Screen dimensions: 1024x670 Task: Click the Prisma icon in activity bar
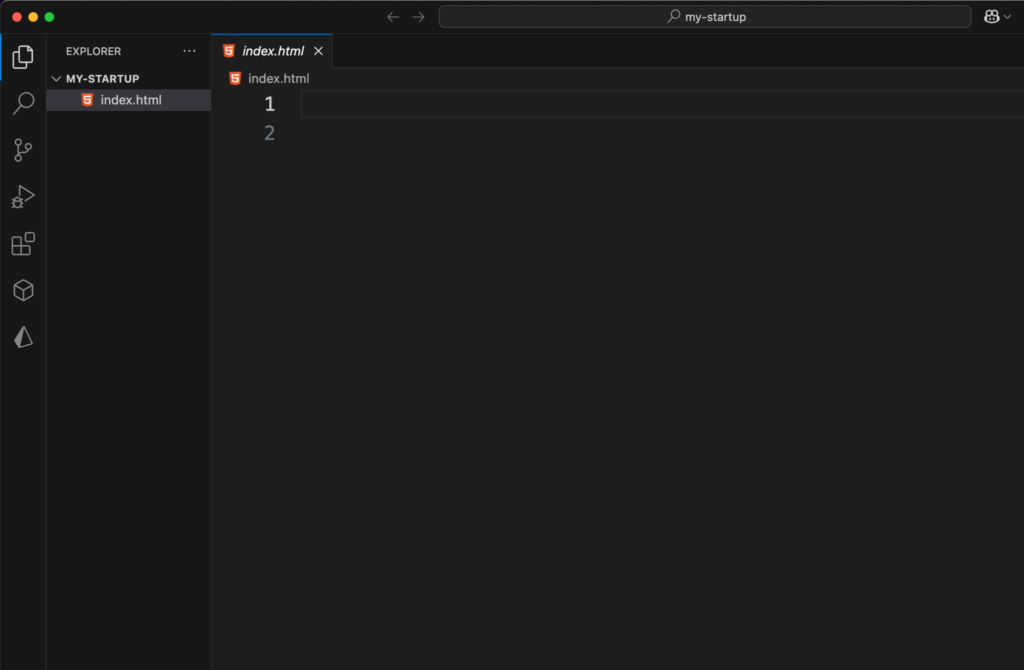click(23, 338)
